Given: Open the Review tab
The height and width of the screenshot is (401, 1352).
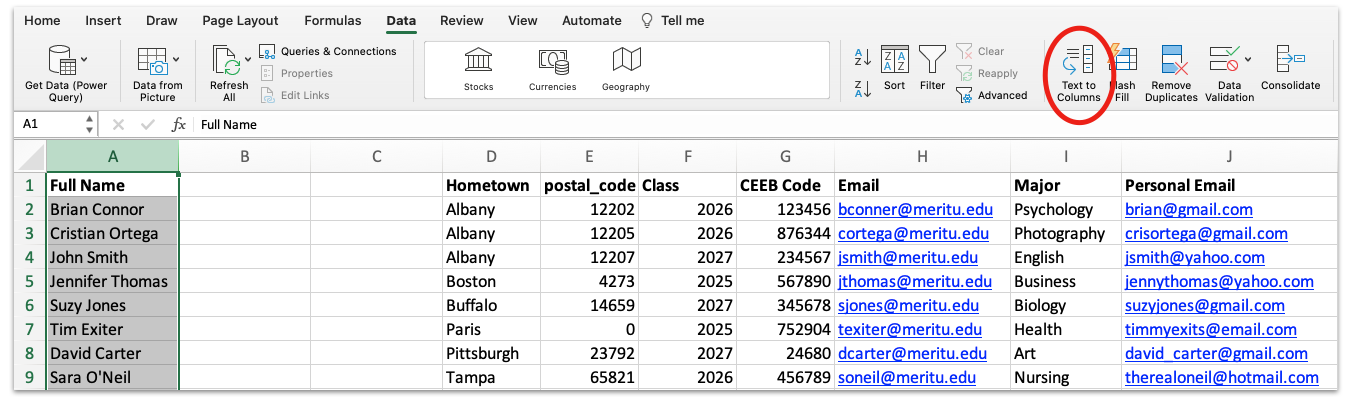Looking at the screenshot, I should coord(462,20).
